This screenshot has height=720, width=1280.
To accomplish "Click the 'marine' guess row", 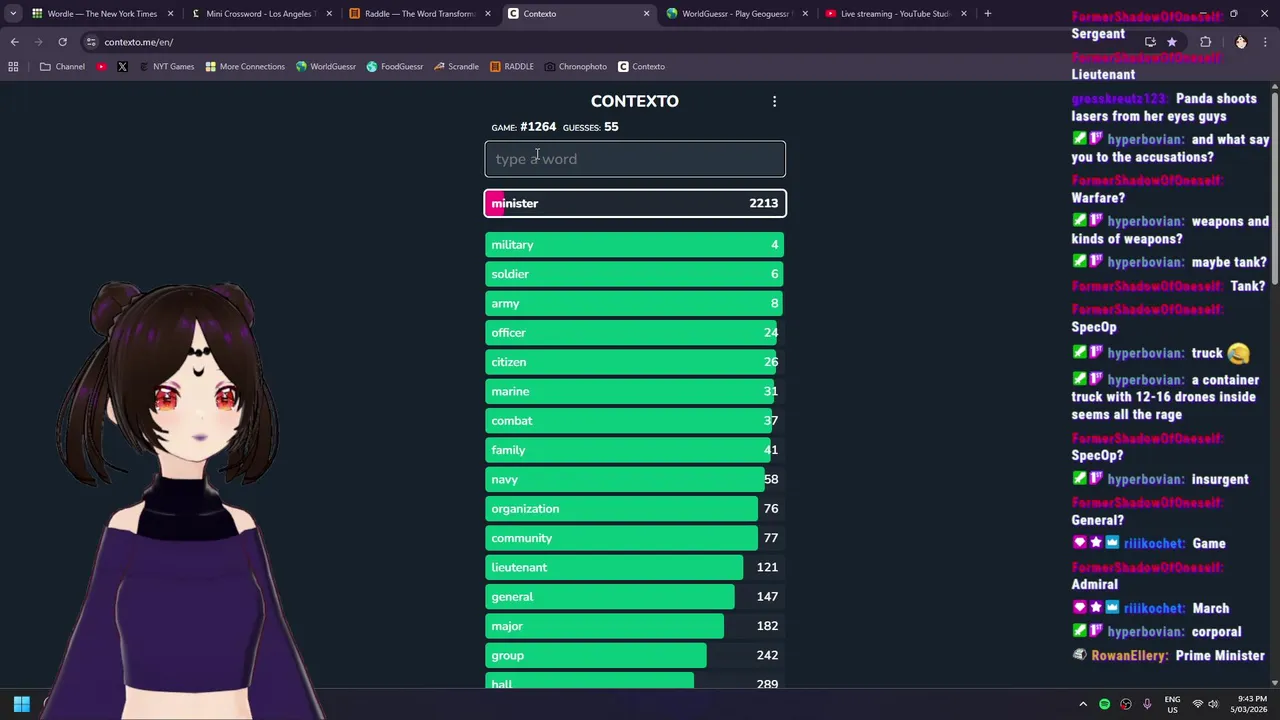I will (x=635, y=391).
